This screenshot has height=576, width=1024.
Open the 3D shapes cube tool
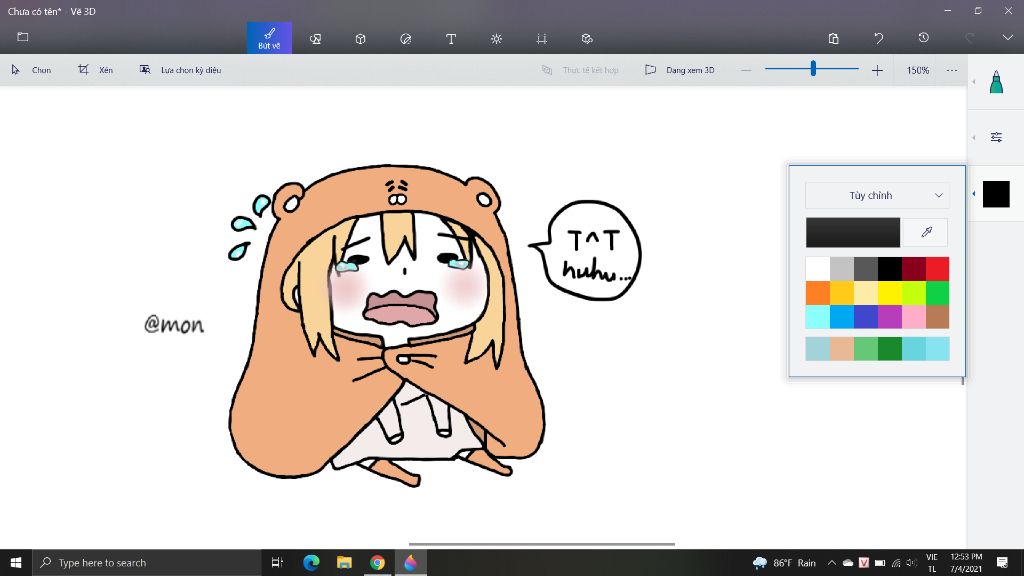pyautogui.click(x=360, y=39)
